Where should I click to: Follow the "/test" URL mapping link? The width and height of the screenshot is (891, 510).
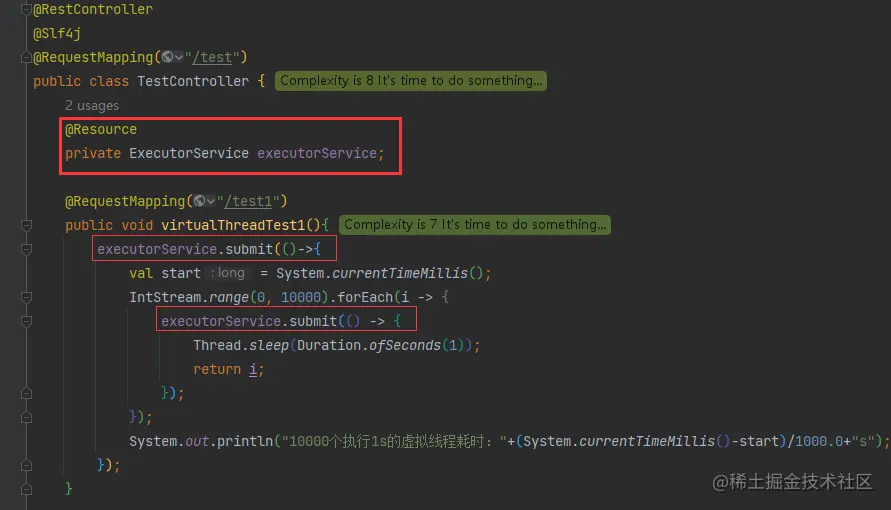tap(213, 57)
